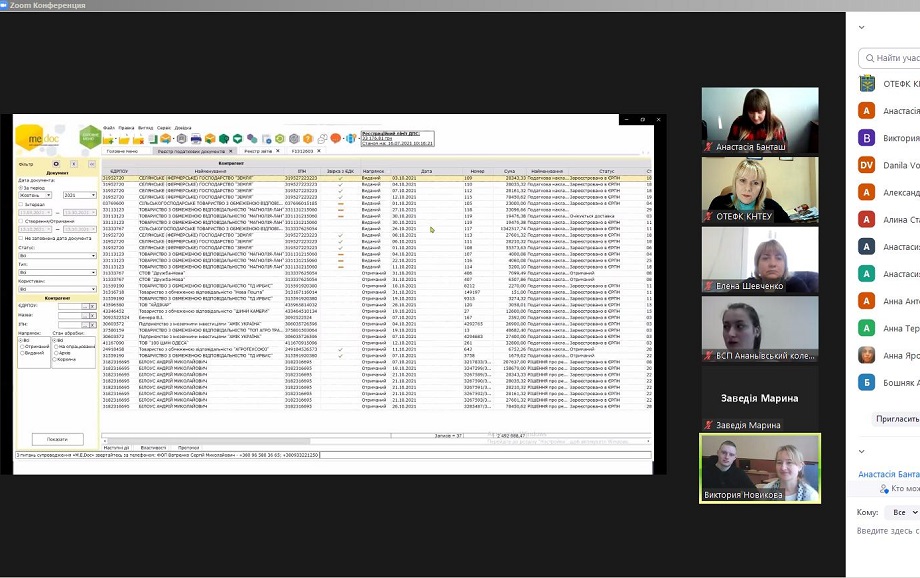Click the filter reset circle icon beside Фільтр
The height and width of the screenshot is (578, 920).
[56, 164]
